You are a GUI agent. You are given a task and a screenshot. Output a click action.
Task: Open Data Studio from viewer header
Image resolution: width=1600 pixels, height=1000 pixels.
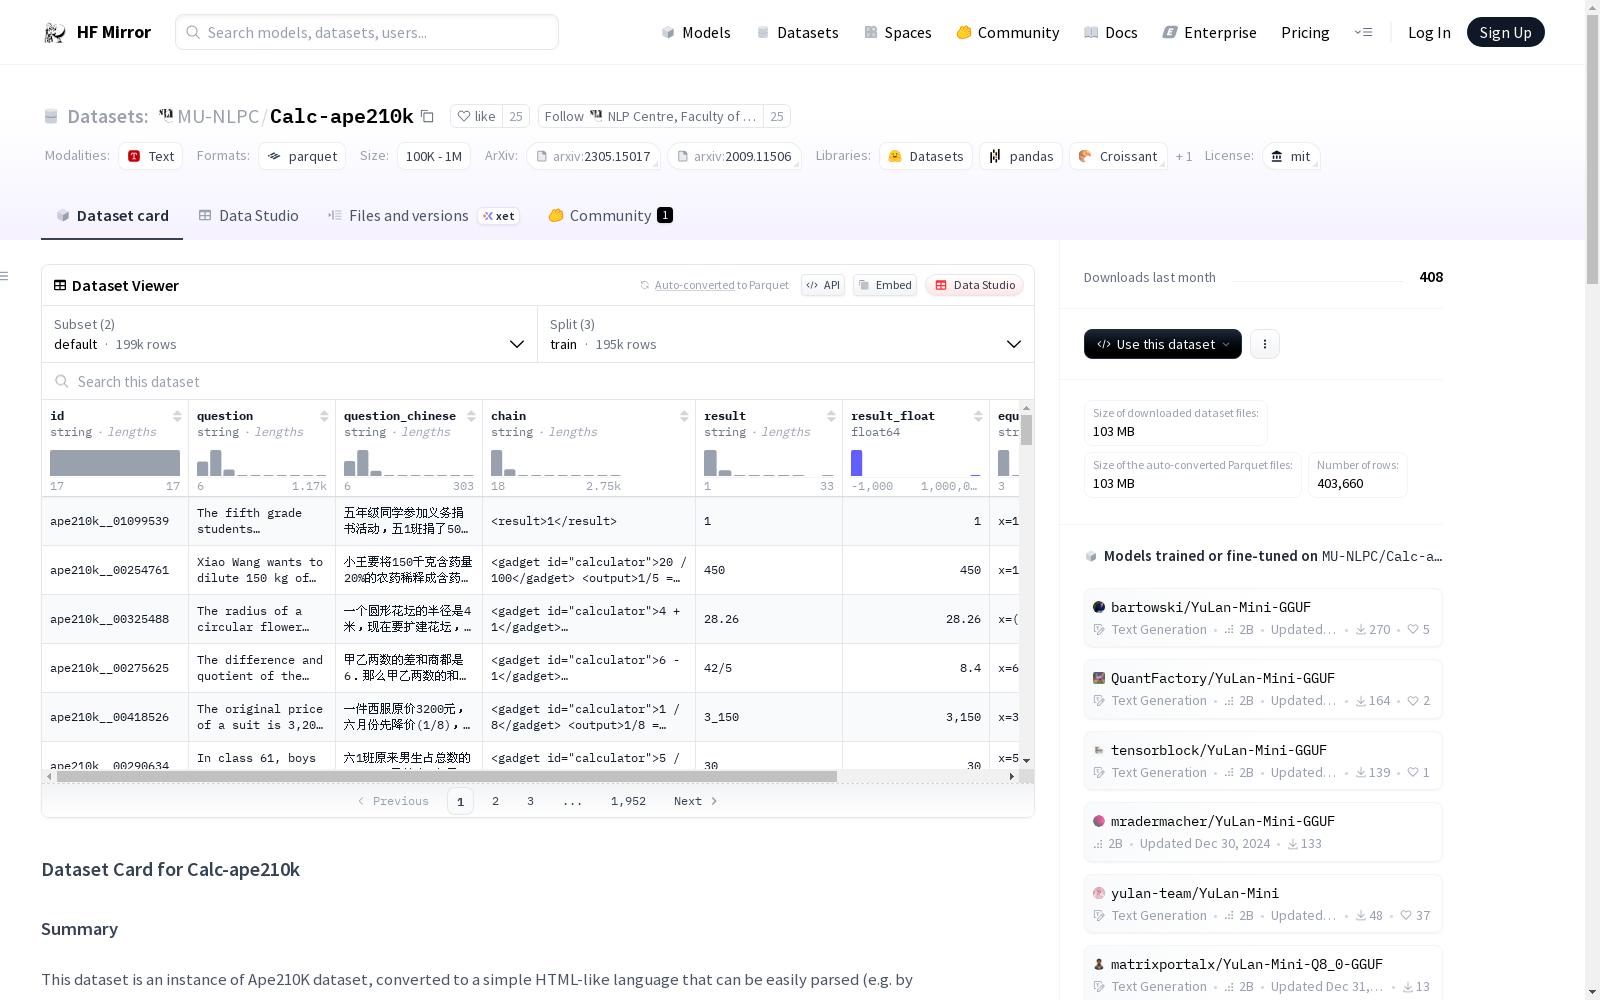[974, 285]
